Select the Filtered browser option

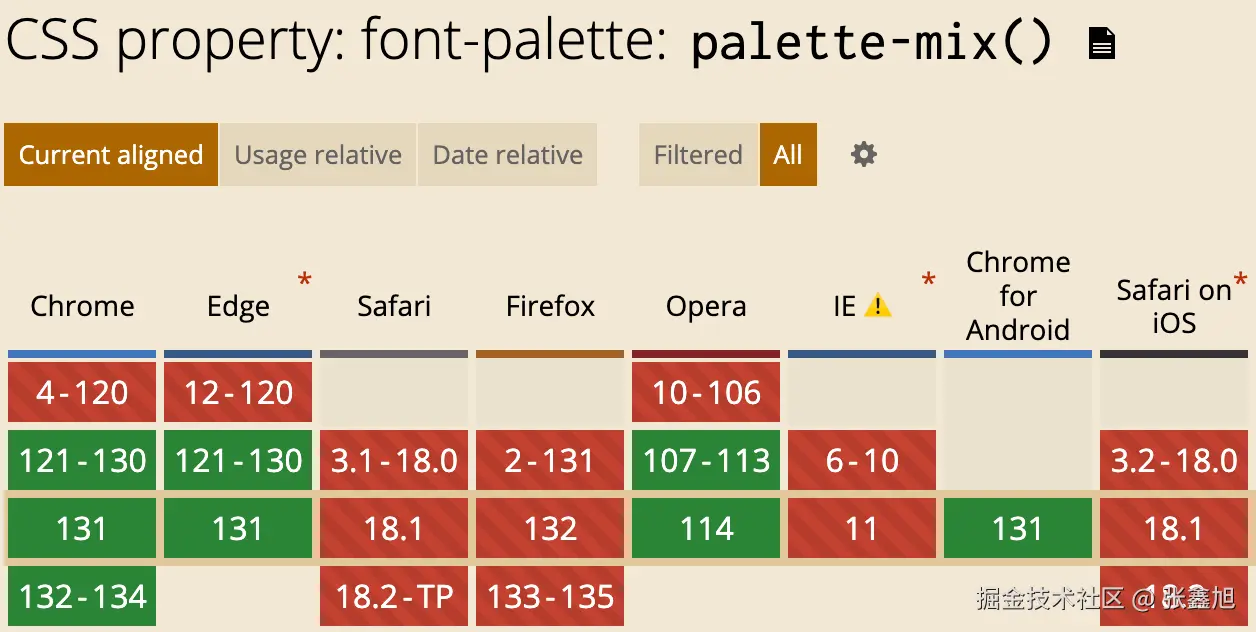(698, 155)
